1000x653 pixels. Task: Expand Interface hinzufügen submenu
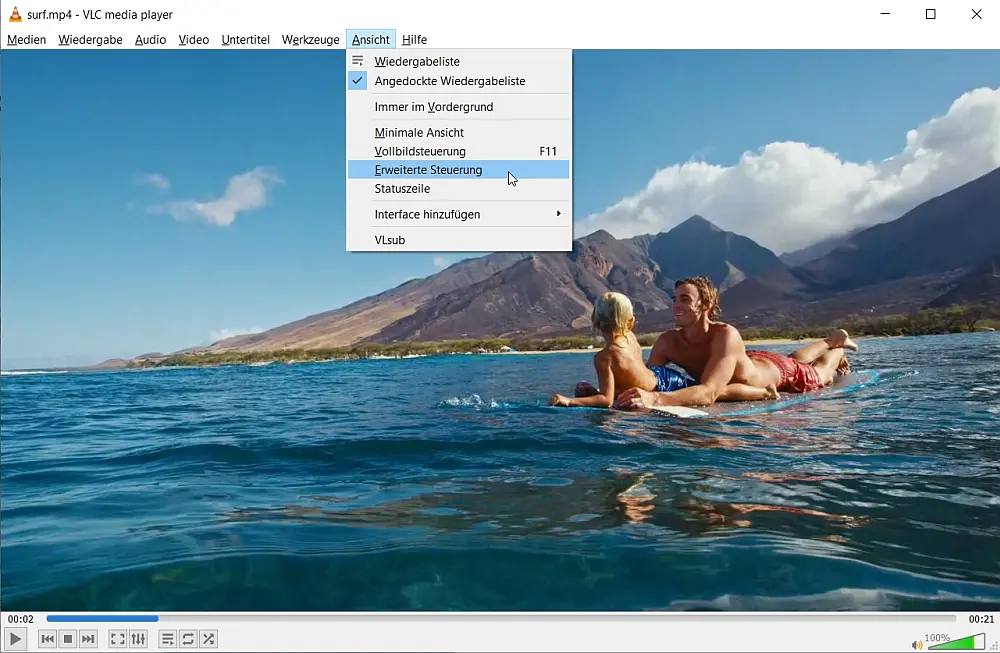[459, 214]
